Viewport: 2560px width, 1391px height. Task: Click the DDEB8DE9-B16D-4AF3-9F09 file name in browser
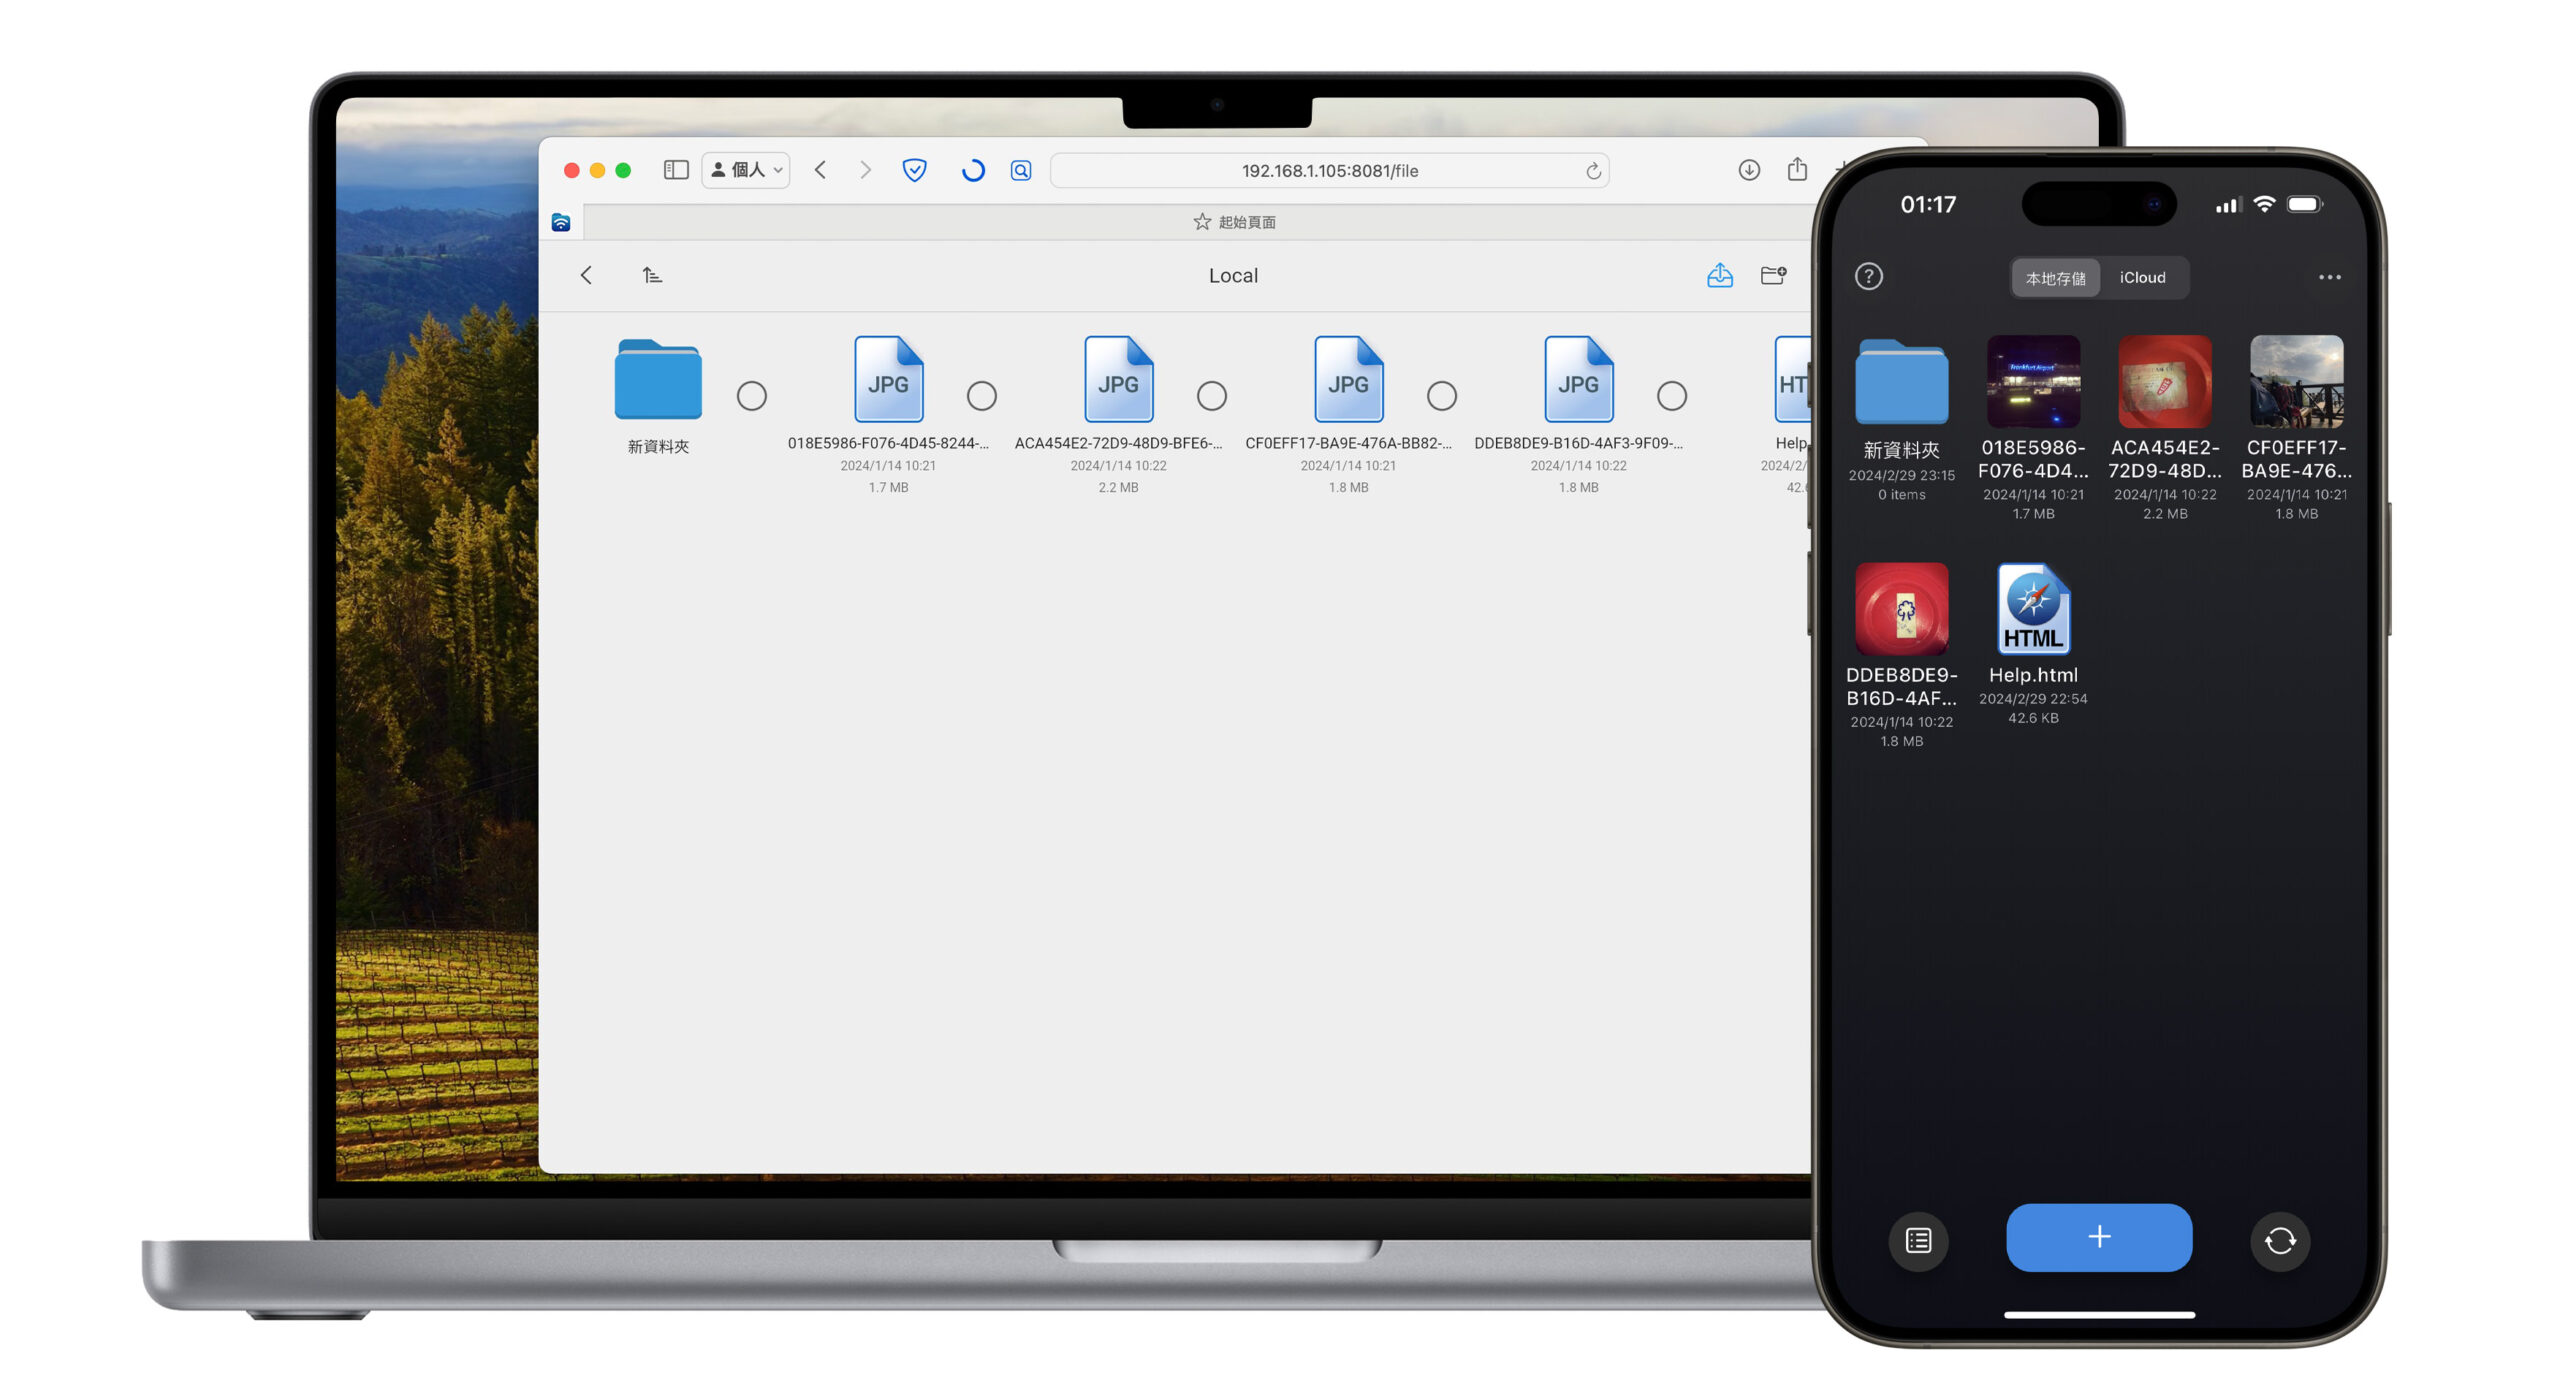coord(1578,443)
